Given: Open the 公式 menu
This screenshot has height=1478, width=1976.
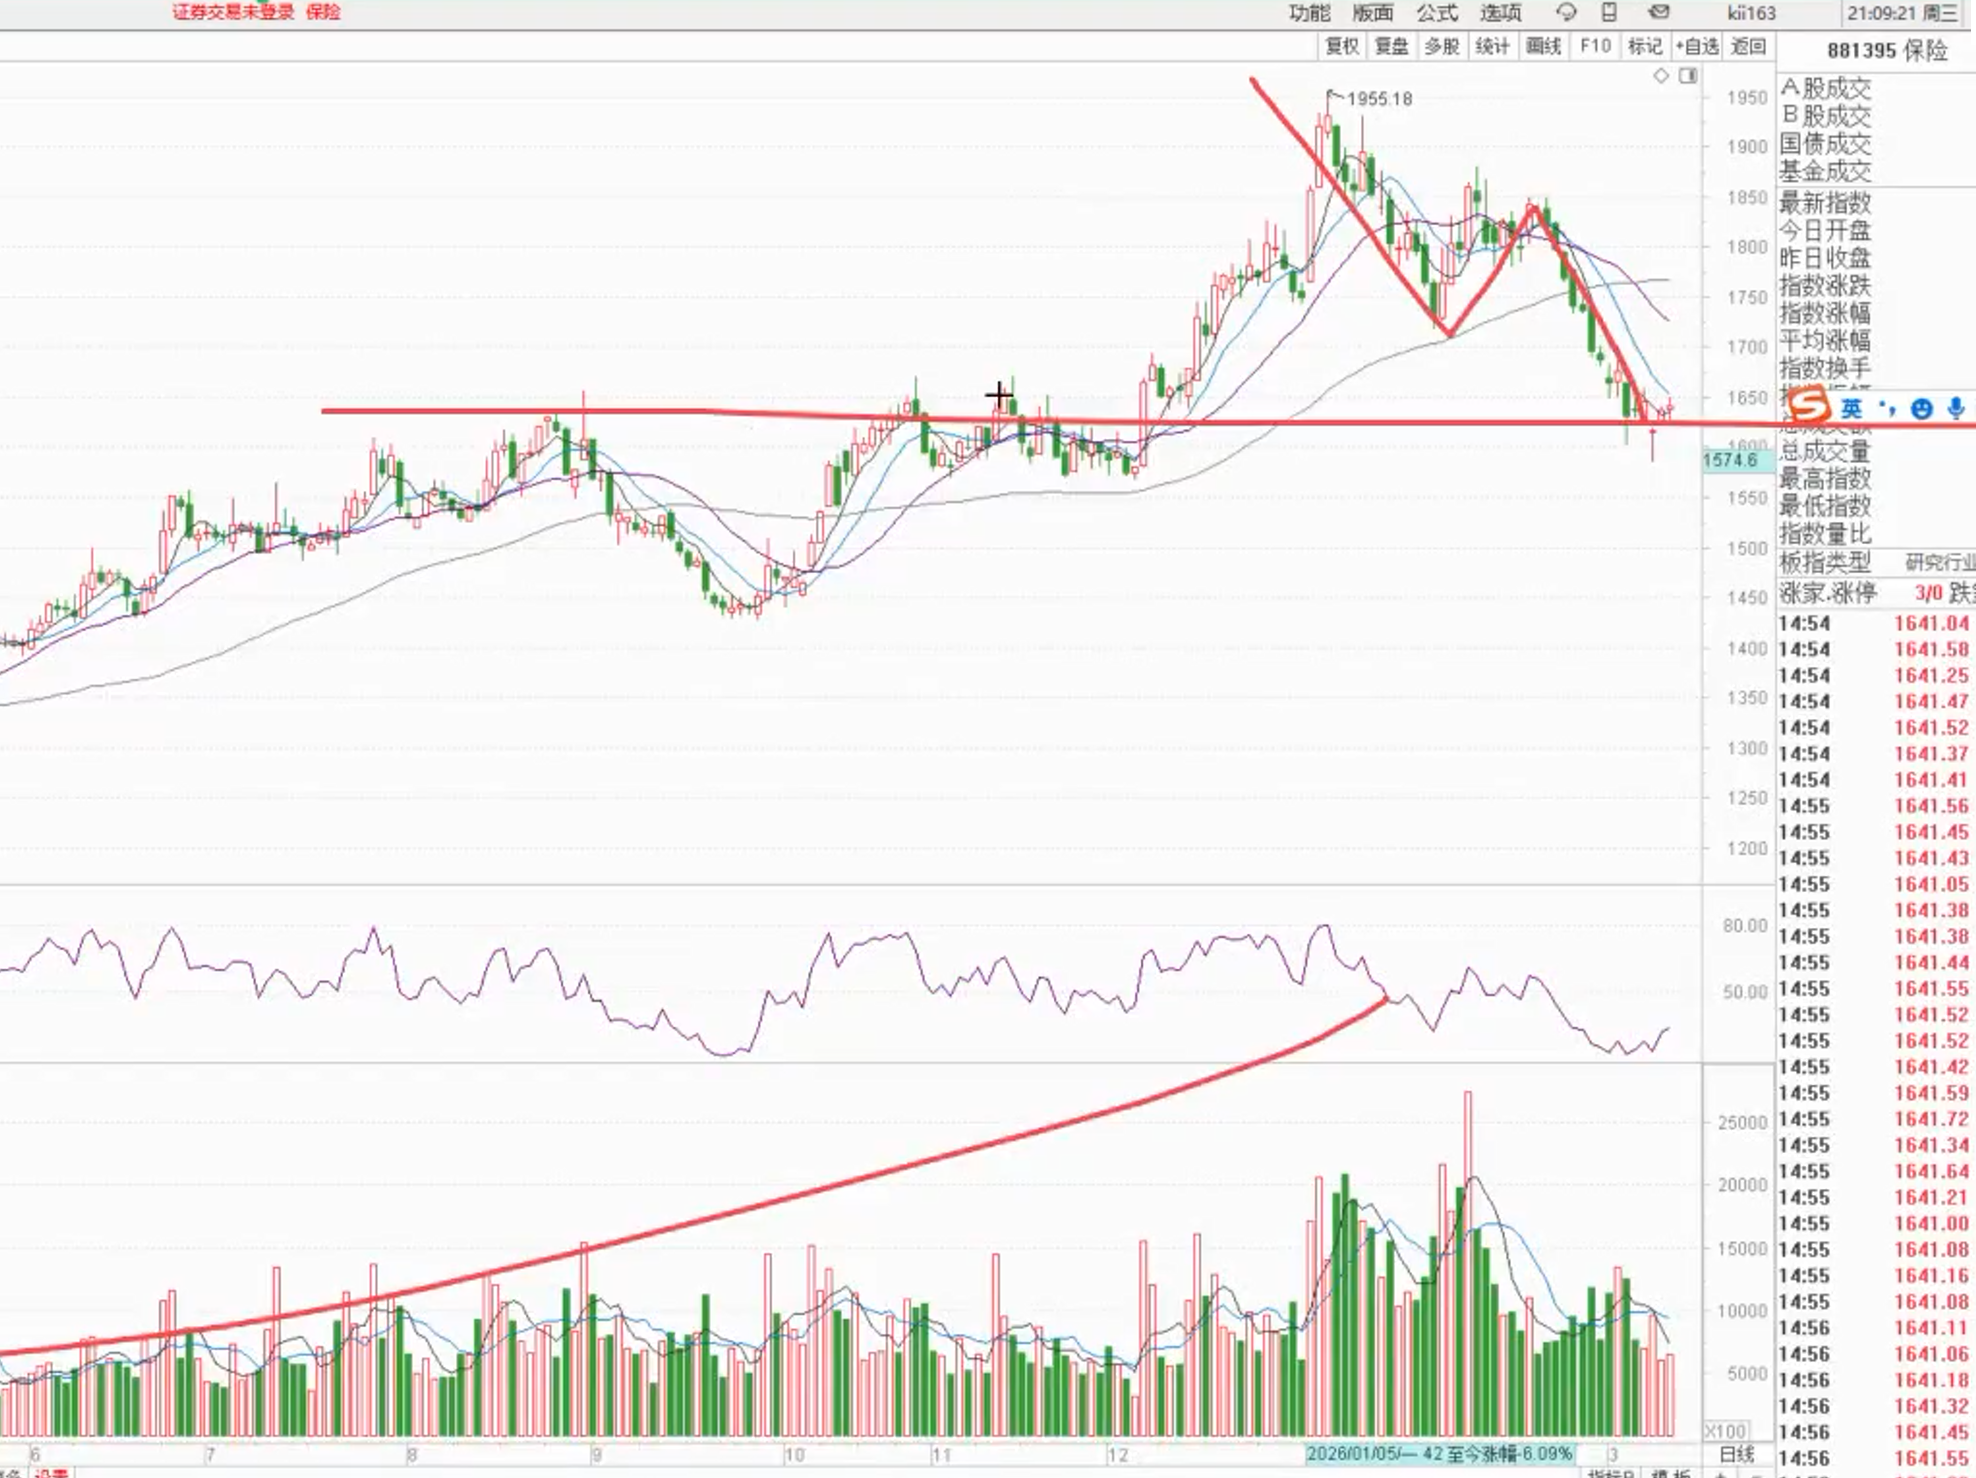Looking at the screenshot, I should click(x=1437, y=13).
